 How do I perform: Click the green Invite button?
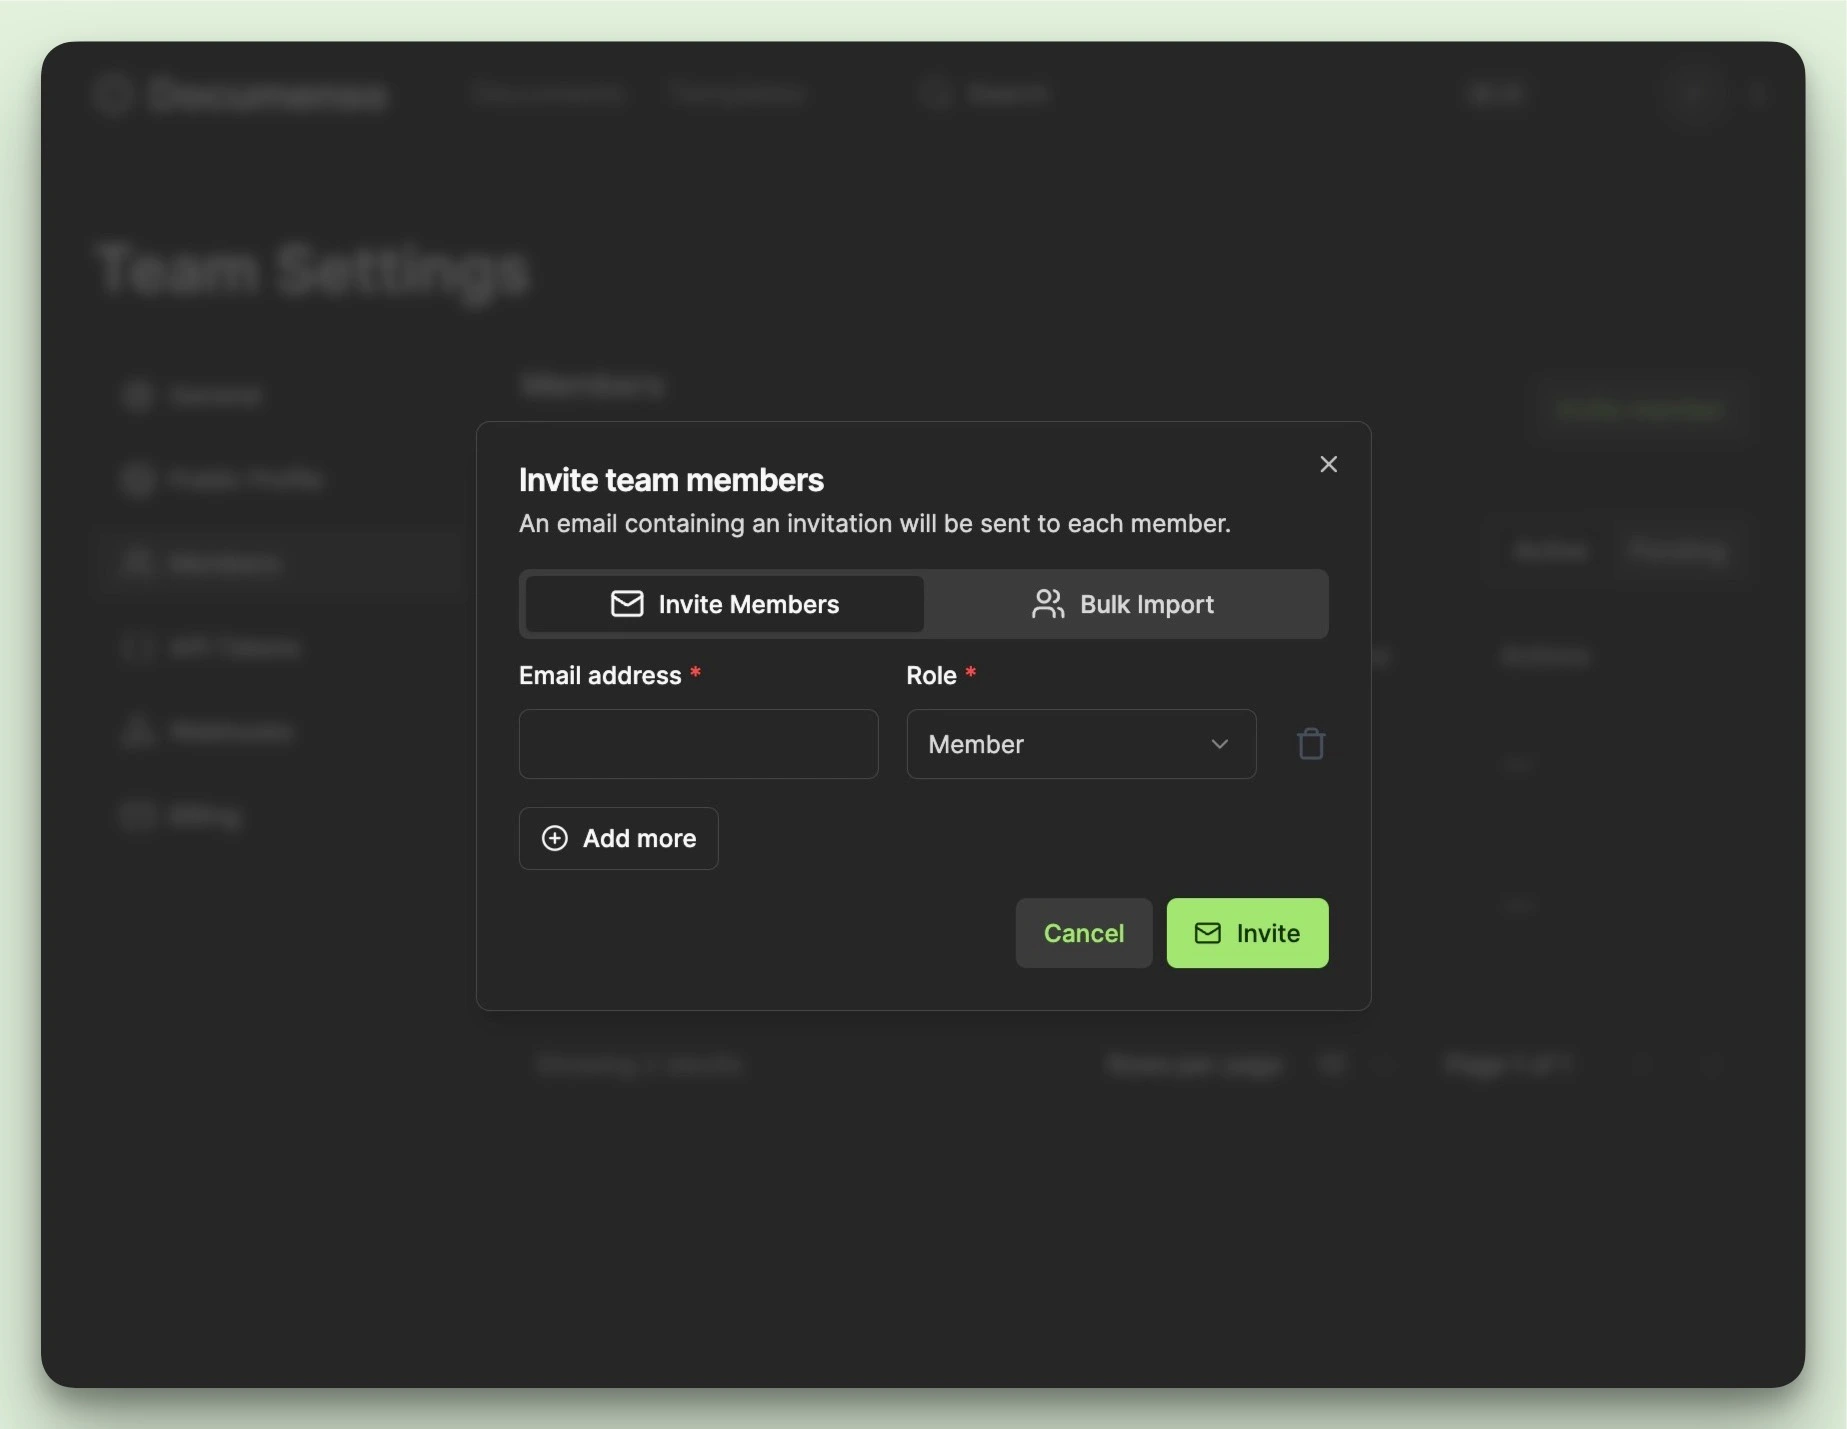[x=1246, y=933]
